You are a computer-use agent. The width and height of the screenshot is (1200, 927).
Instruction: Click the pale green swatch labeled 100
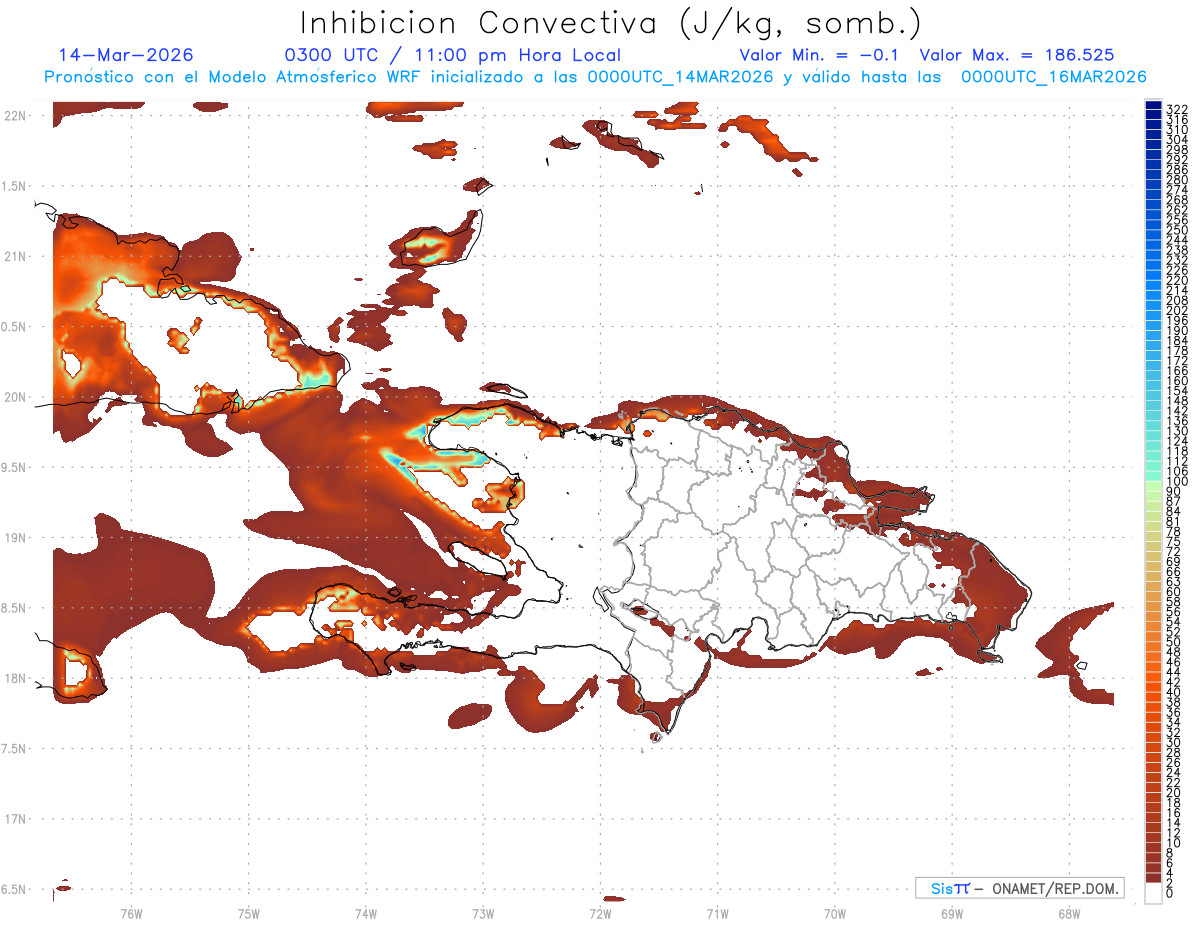(1154, 484)
